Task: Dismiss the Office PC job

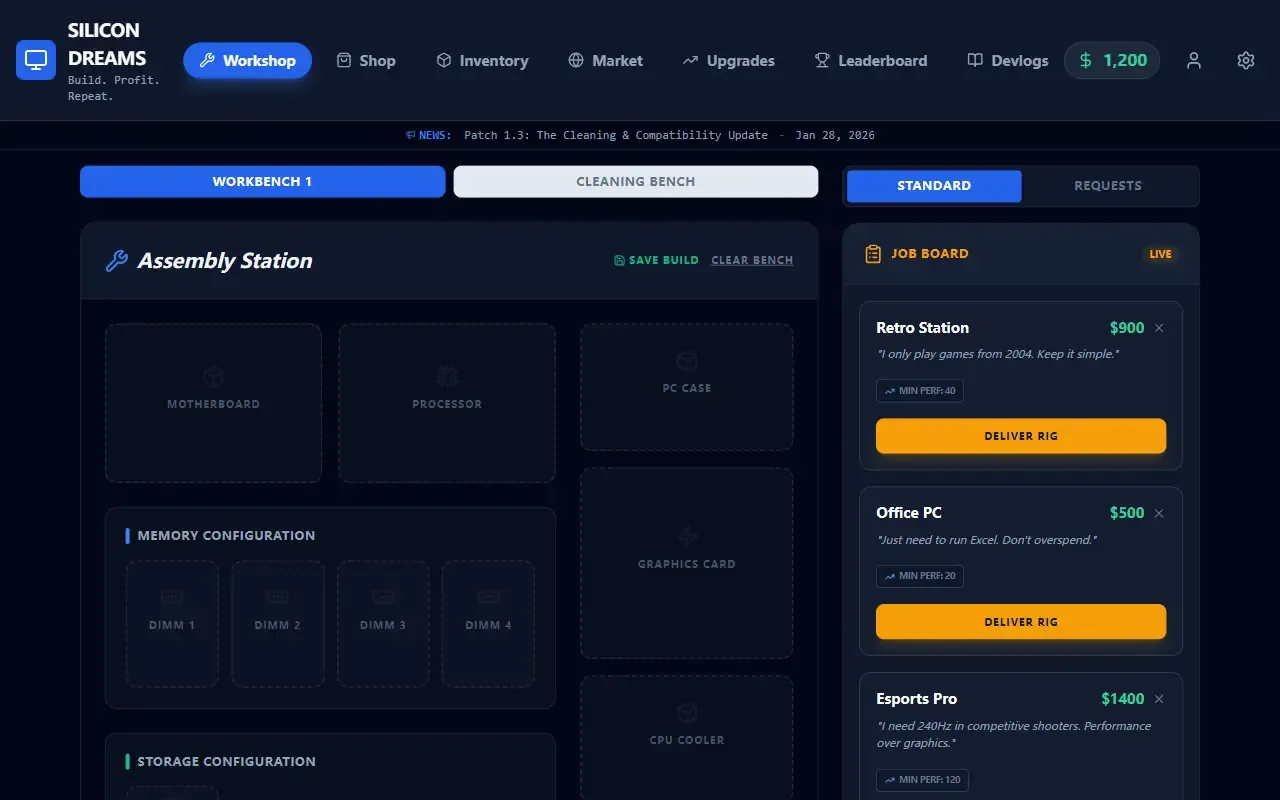Action: pos(1159,513)
